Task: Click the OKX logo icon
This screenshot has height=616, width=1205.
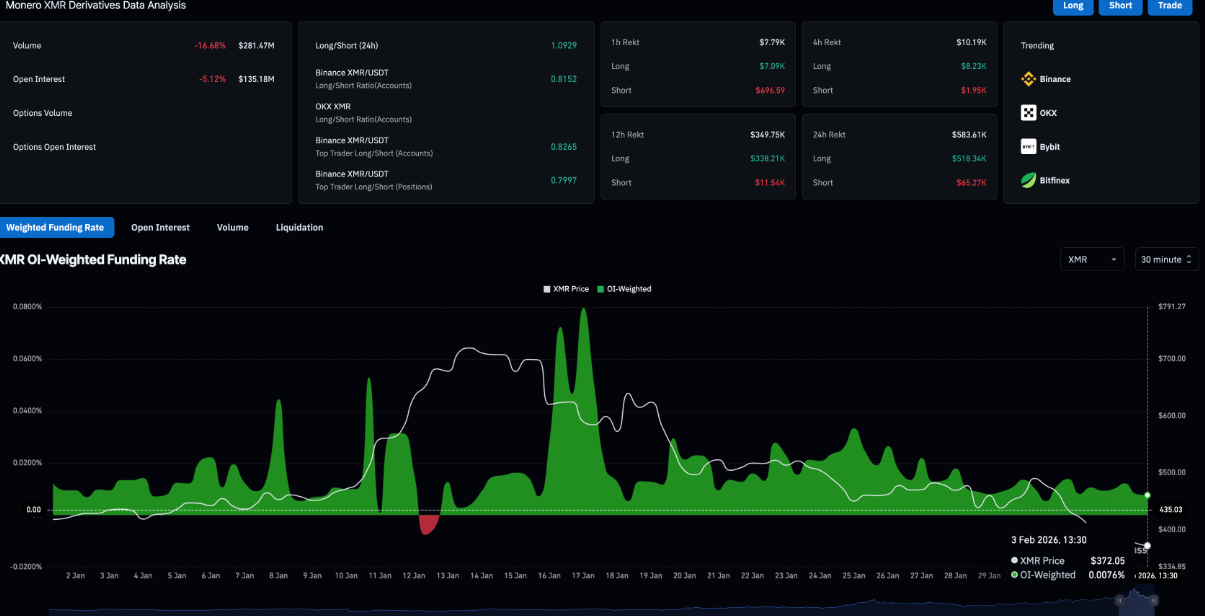Action: pos(1028,113)
